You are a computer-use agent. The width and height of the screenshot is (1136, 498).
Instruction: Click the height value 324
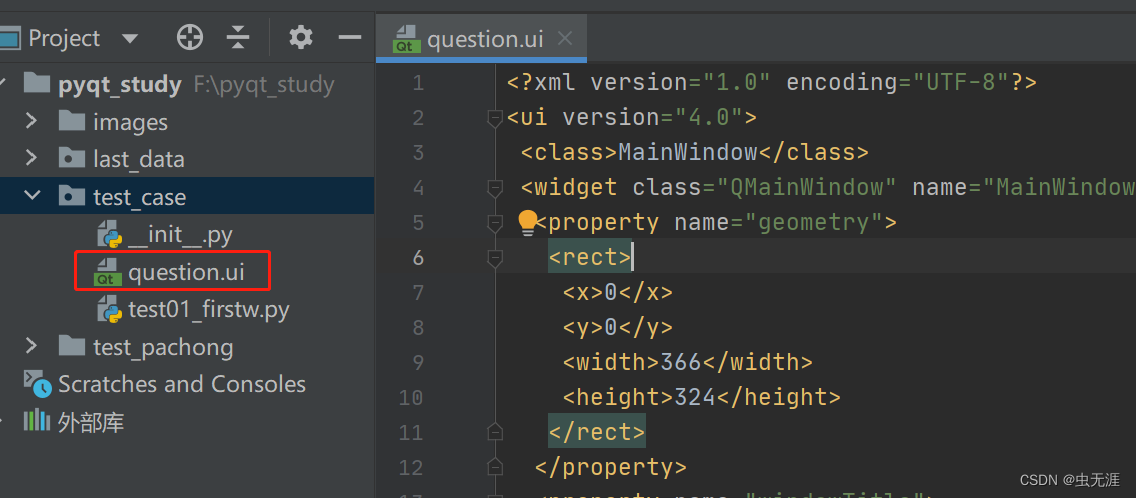coord(695,397)
